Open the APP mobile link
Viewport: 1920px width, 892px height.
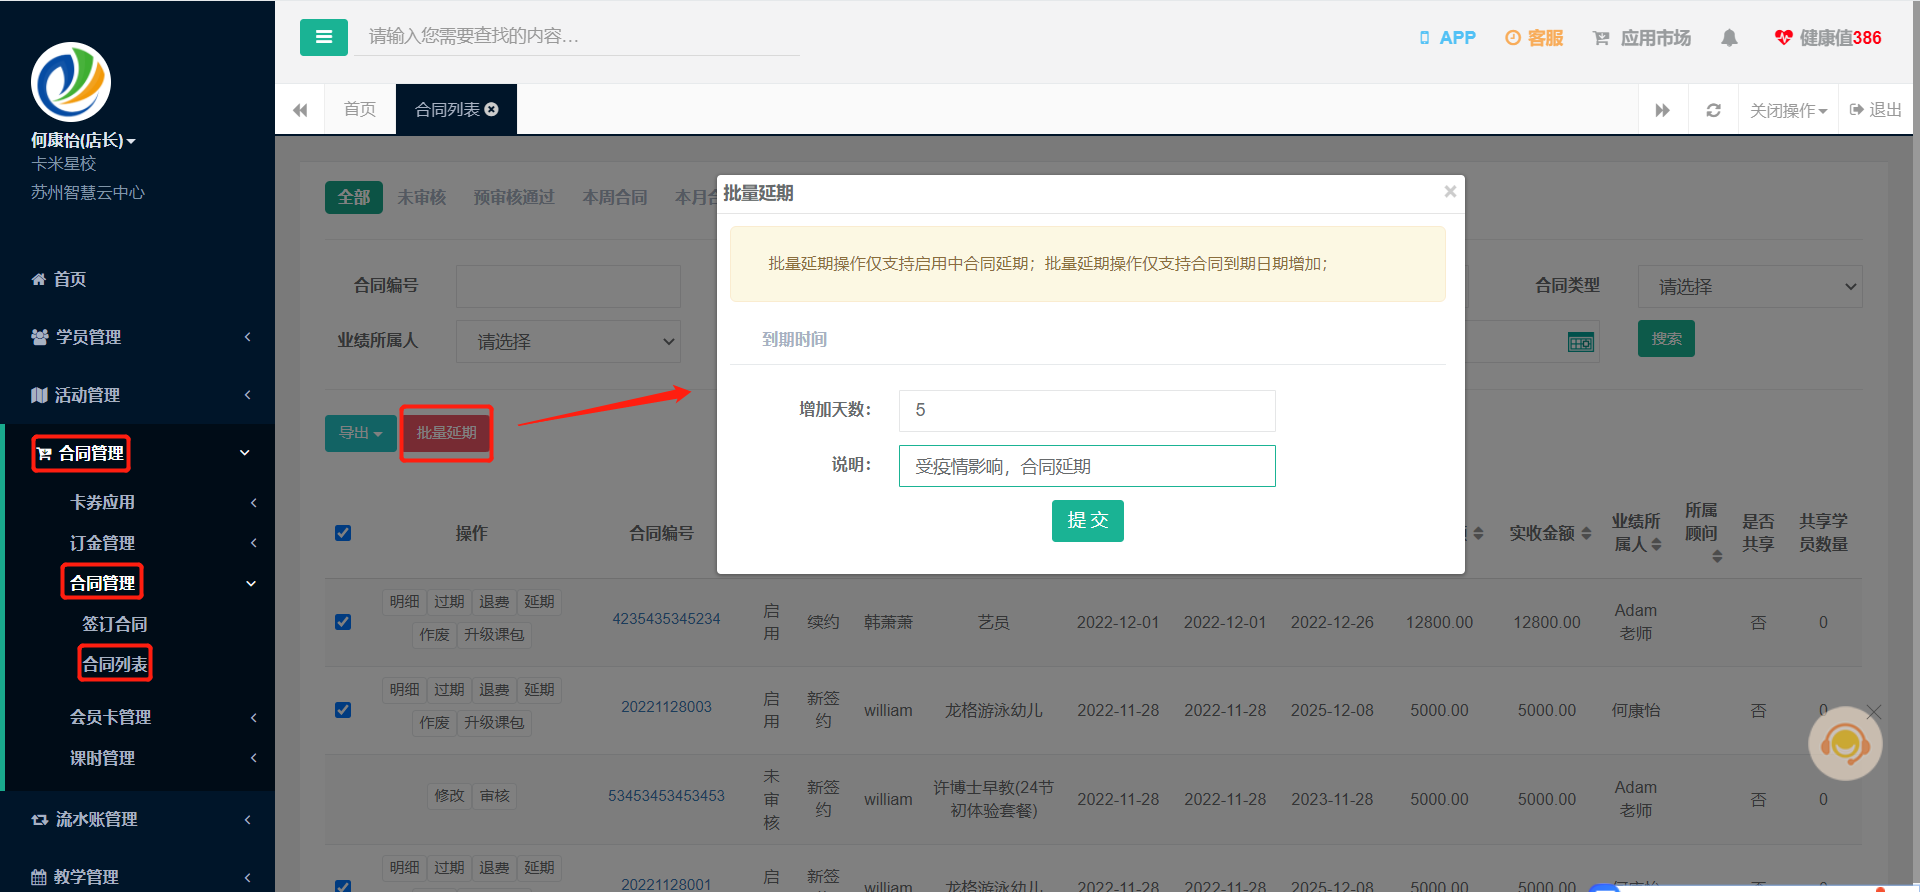click(1447, 38)
